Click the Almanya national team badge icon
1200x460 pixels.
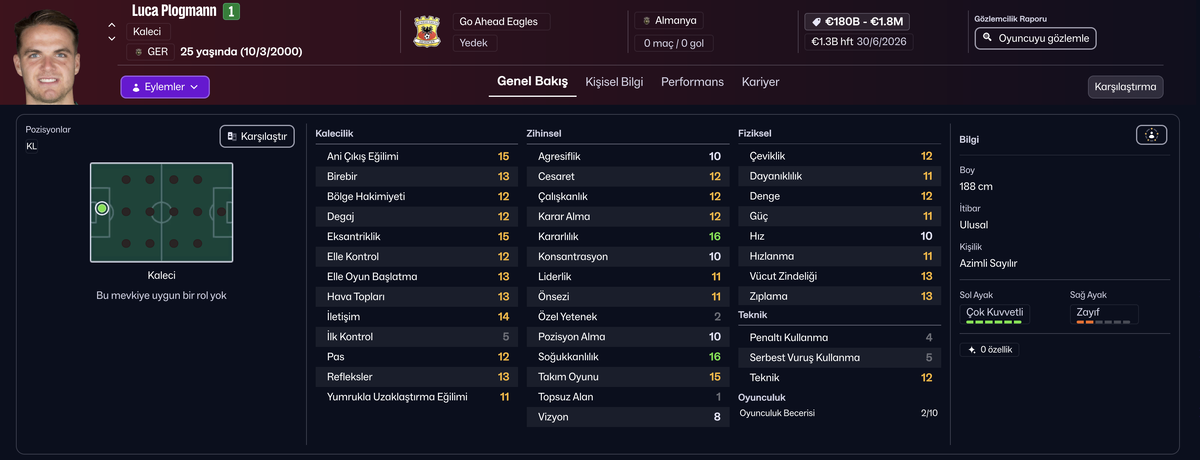click(x=646, y=21)
